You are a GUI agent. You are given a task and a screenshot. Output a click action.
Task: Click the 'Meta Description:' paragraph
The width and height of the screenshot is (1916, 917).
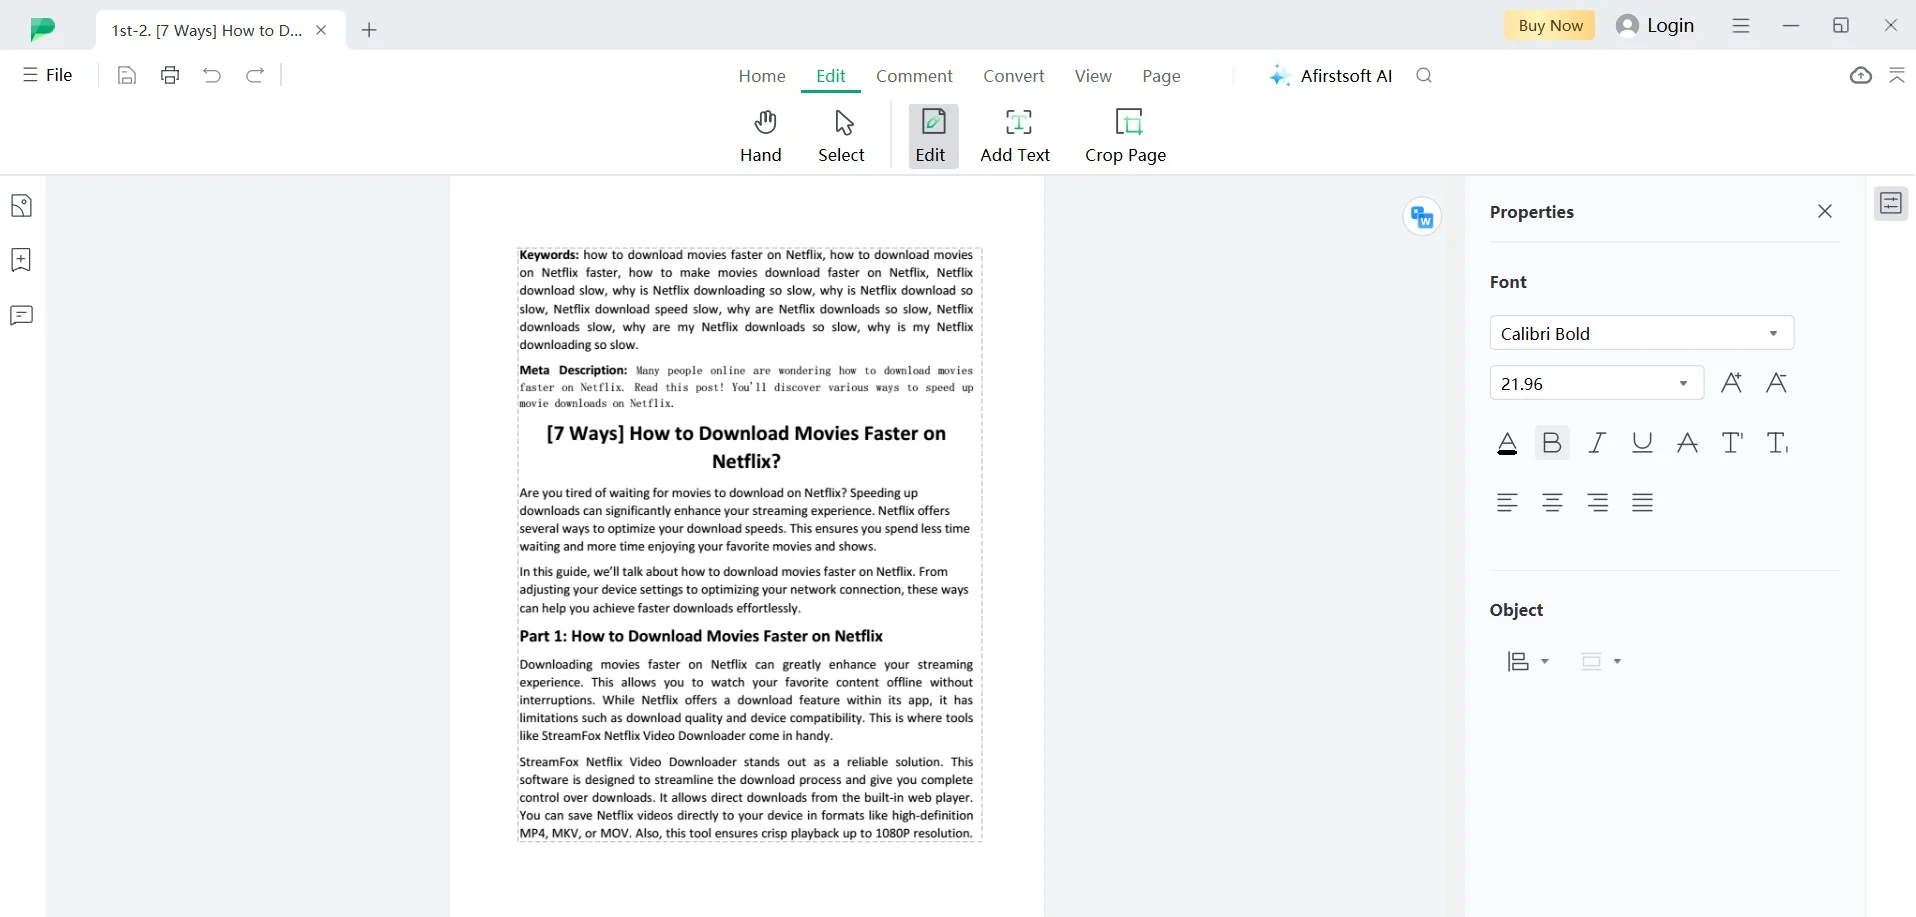click(746, 386)
